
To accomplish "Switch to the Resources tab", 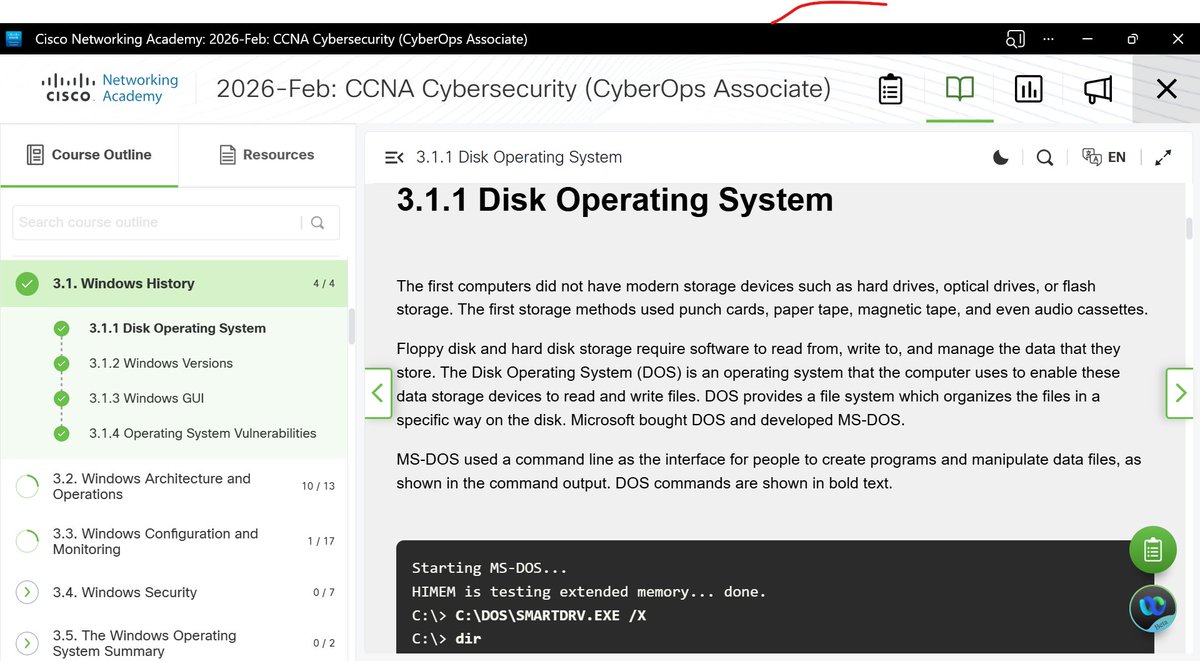I will point(266,155).
